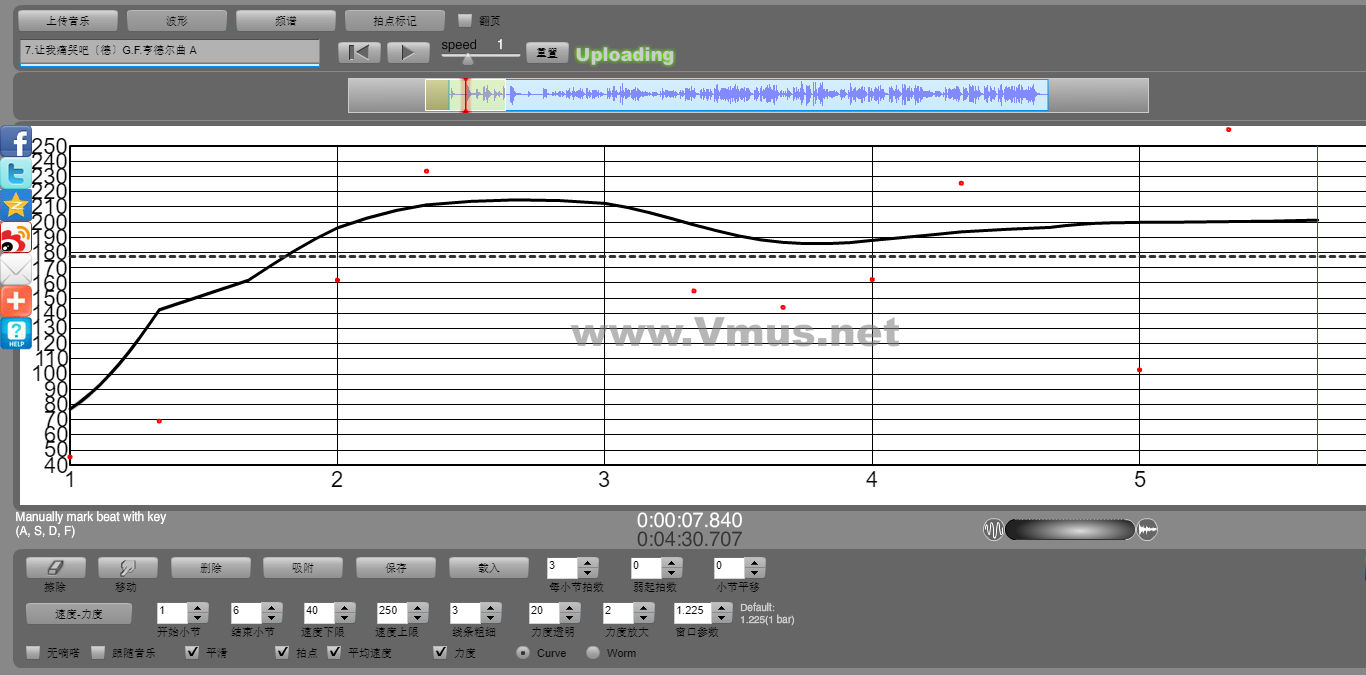
Task: Click the Facebook share icon
Action: click(16, 142)
